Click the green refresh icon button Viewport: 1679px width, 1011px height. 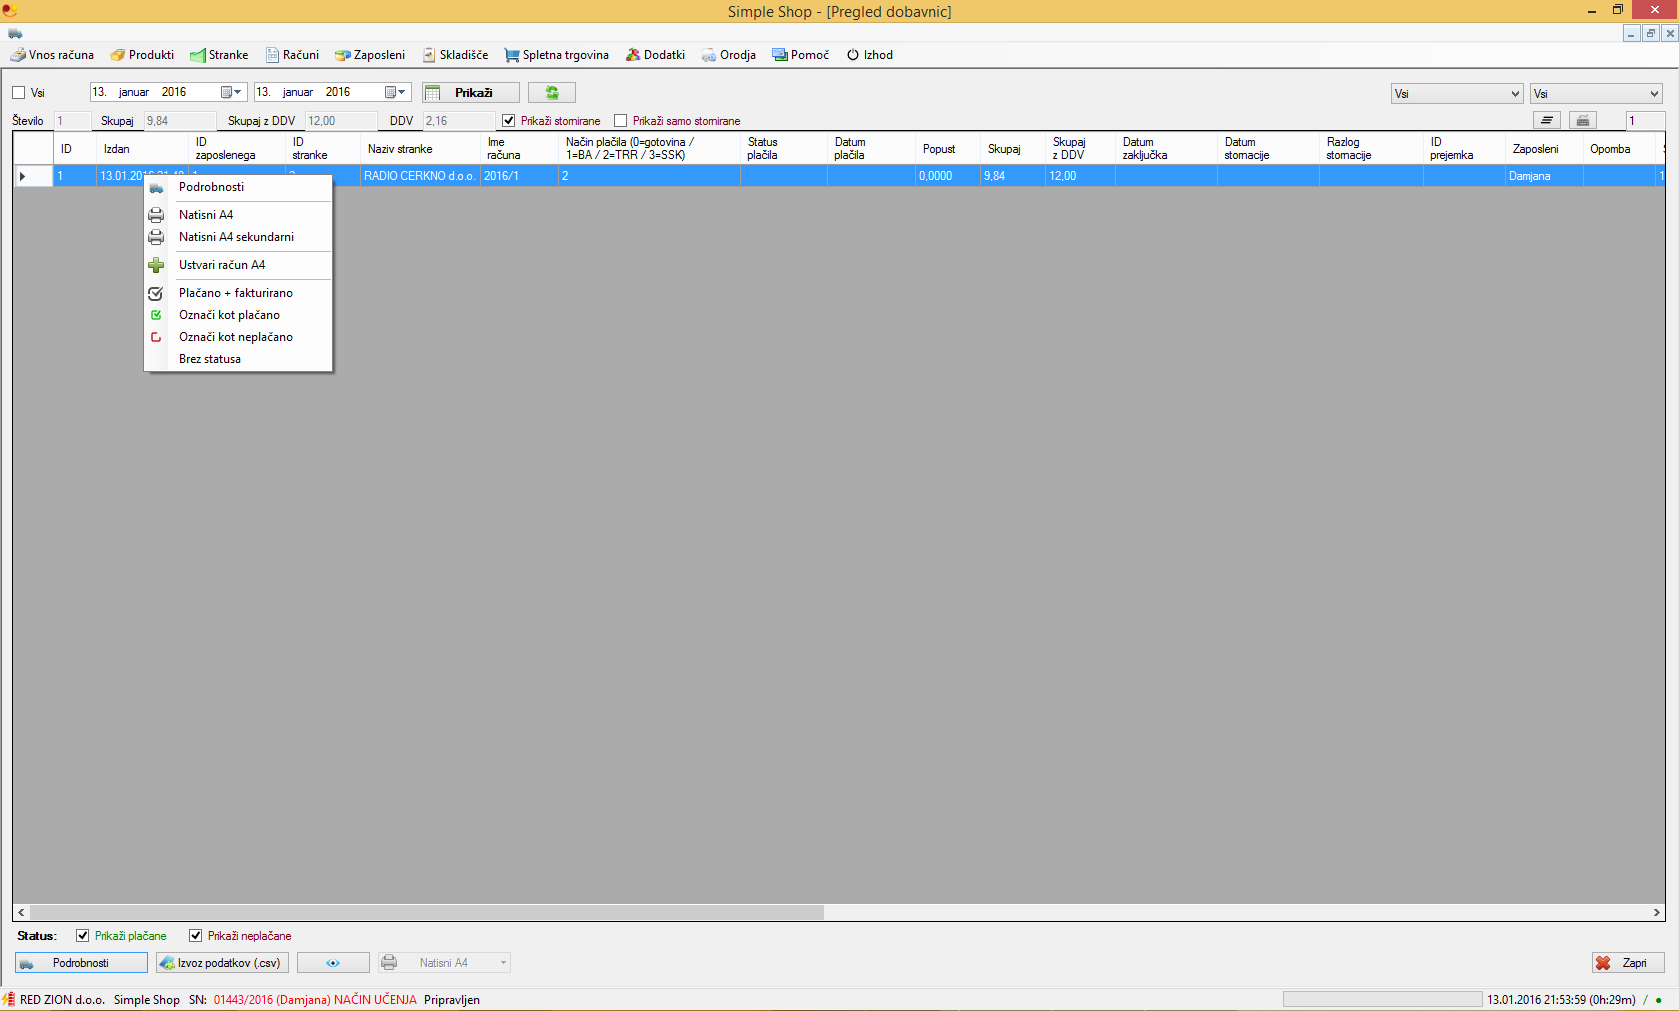pyautogui.click(x=551, y=93)
